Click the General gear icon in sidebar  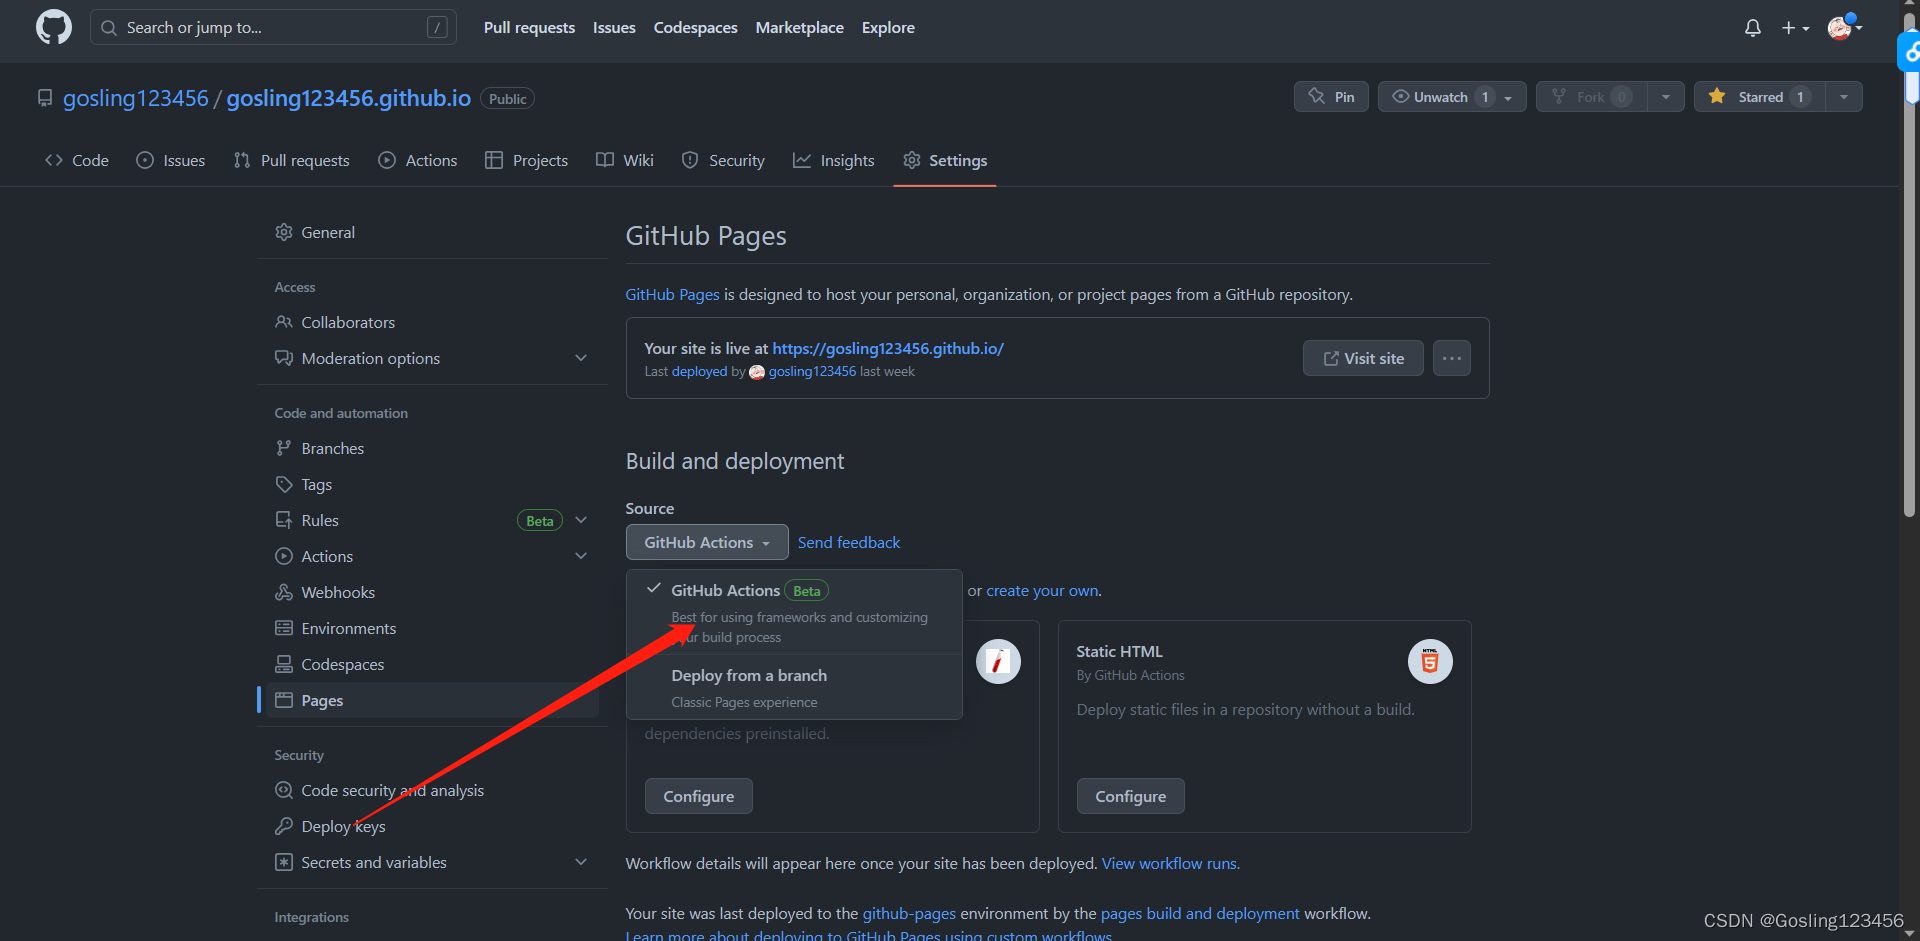(284, 232)
